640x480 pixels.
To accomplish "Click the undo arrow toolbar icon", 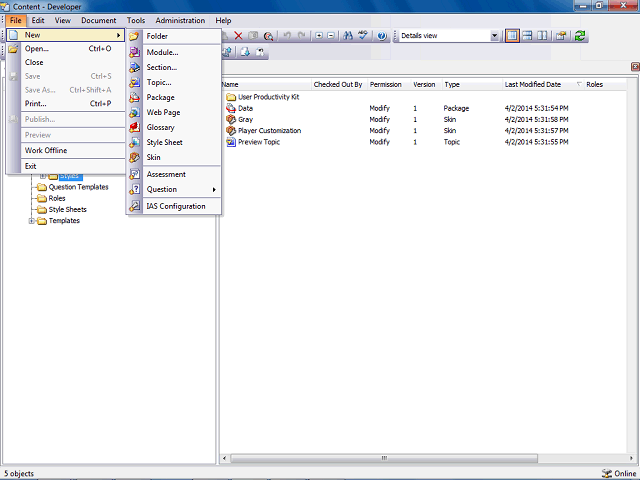I will click(x=287, y=36).
